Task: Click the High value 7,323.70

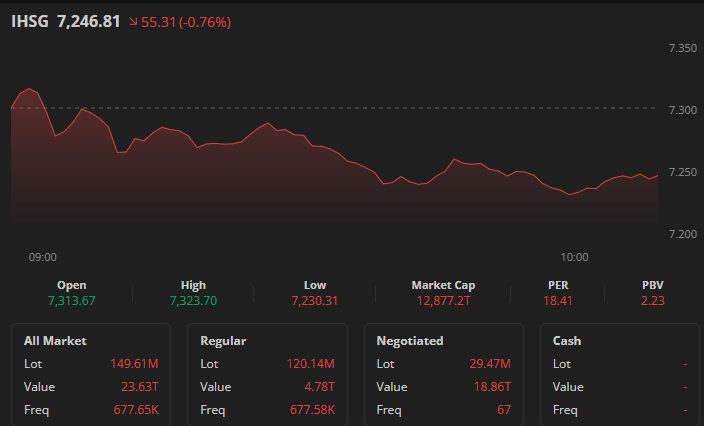Action: pyautogui.click(x=193, y=300)
